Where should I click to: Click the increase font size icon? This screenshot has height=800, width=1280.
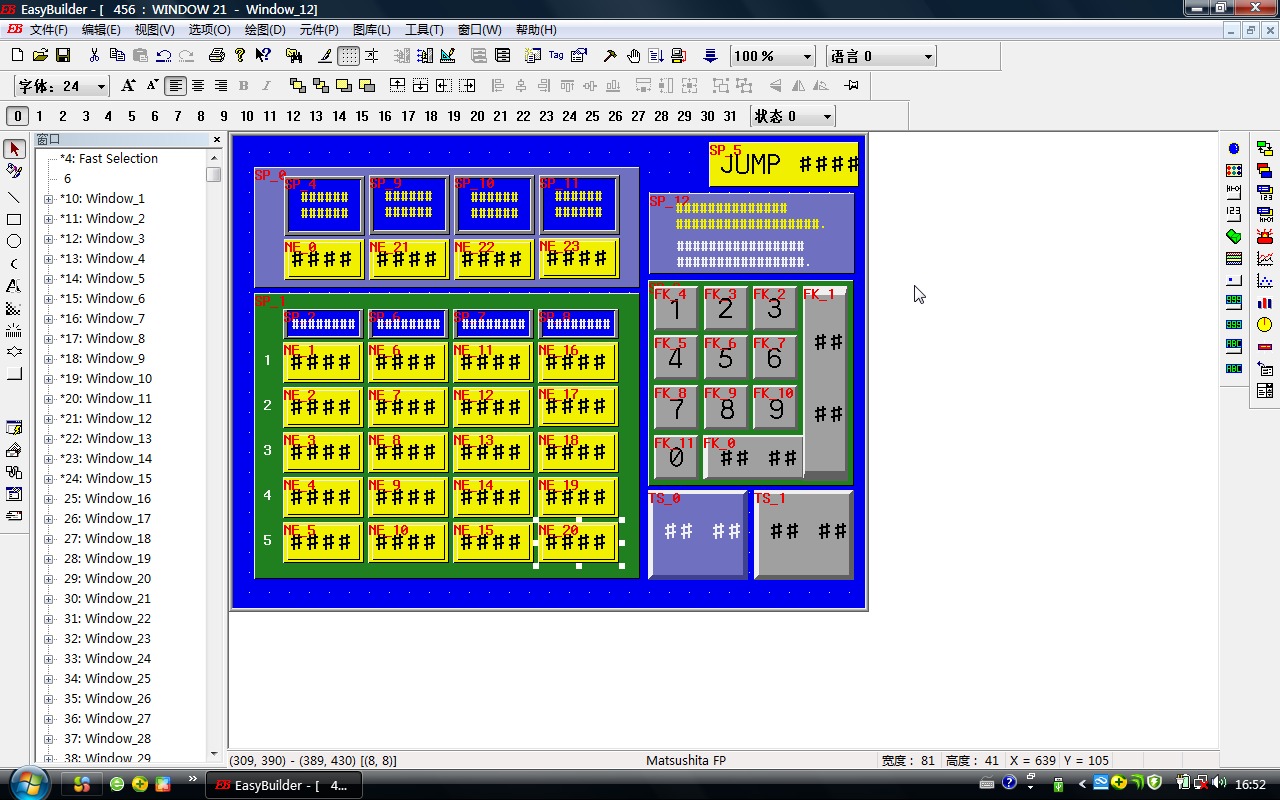point(128,86)
